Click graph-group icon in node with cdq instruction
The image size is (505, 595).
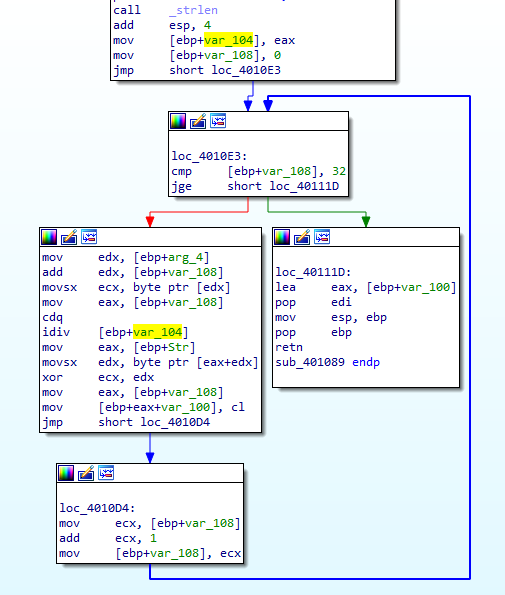89,237
